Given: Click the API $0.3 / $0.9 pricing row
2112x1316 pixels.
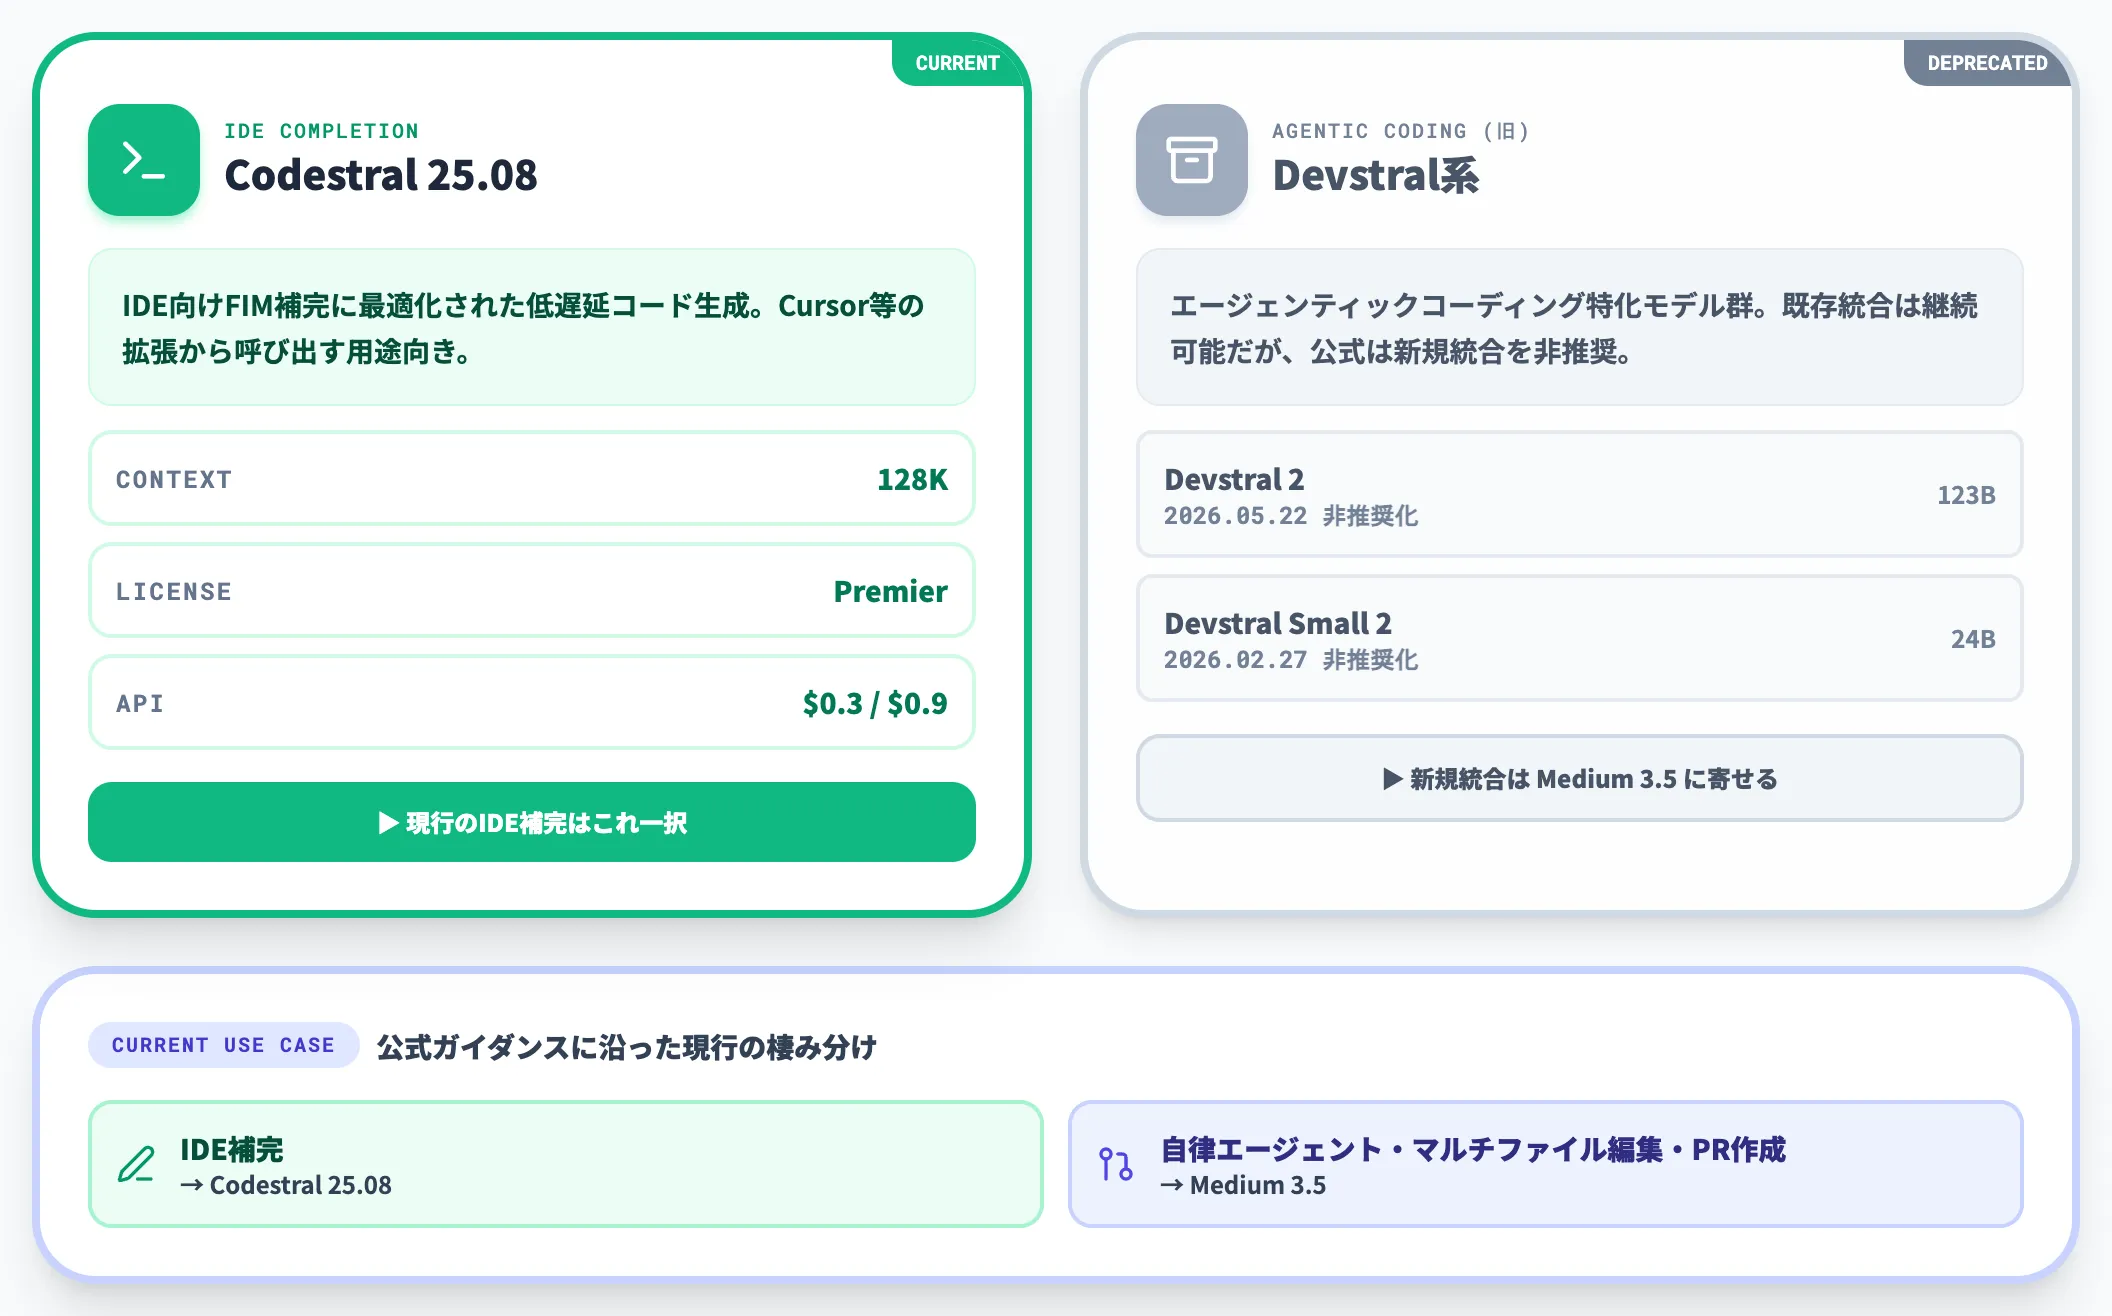Looking at the screenshot, I should point(532,702).
